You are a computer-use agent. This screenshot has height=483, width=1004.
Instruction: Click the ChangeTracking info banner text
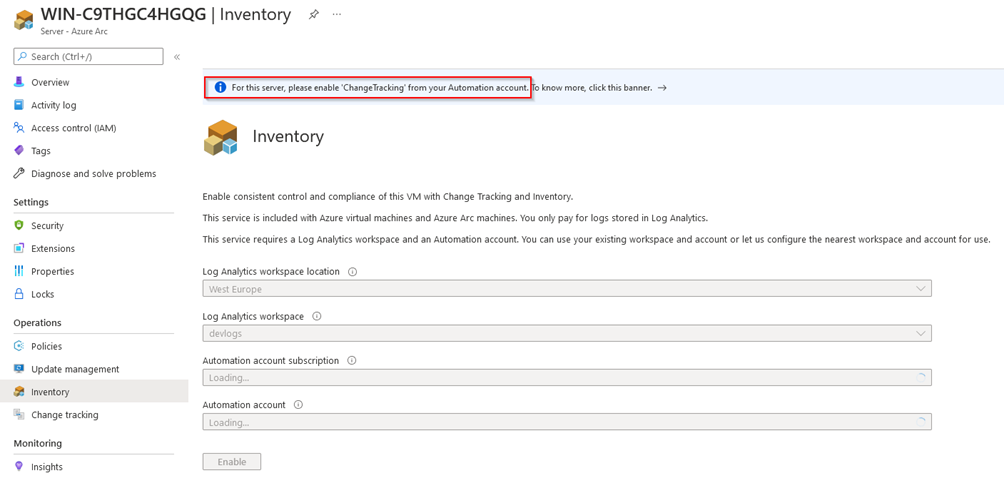click(x=380, y=88)
